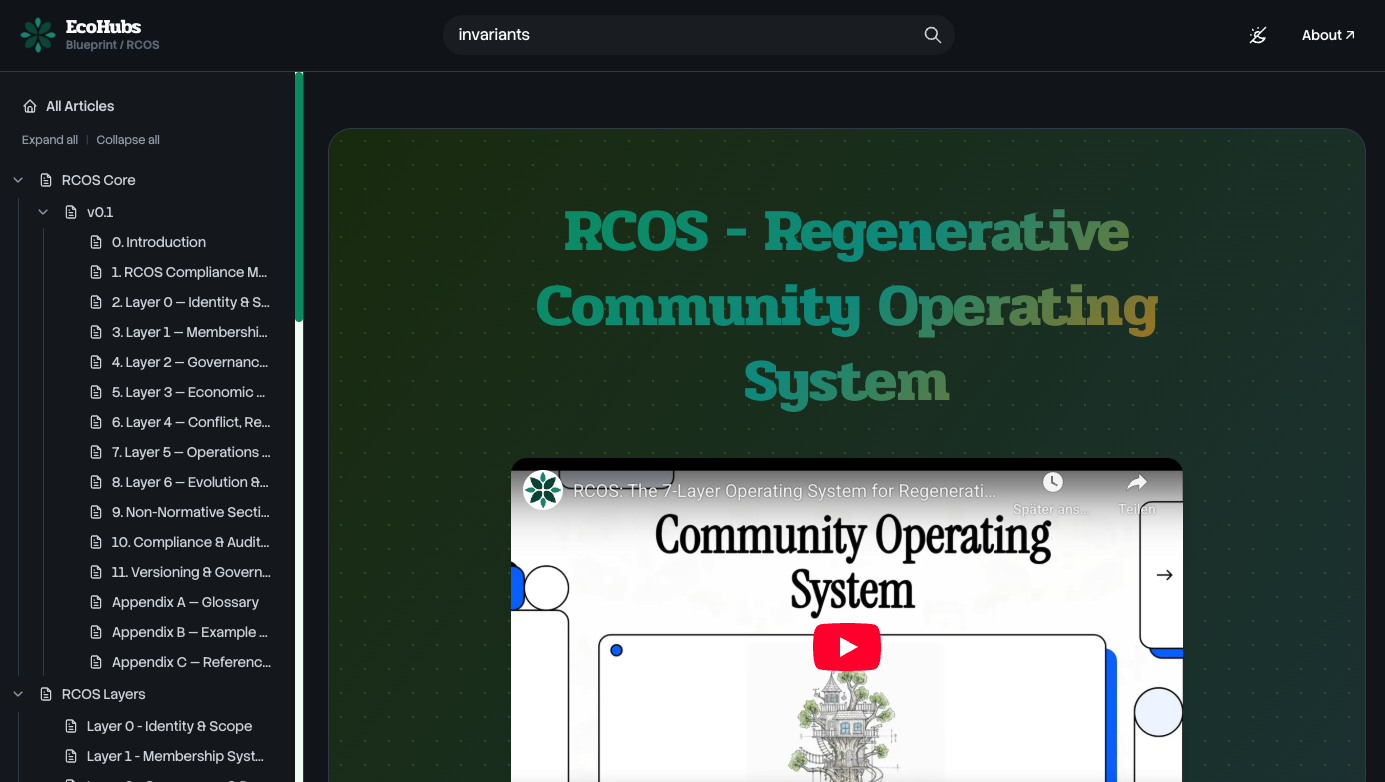Click the 2. Layer 0 document icon
This screenshot has width=1385, height=782.
point(96,302)
